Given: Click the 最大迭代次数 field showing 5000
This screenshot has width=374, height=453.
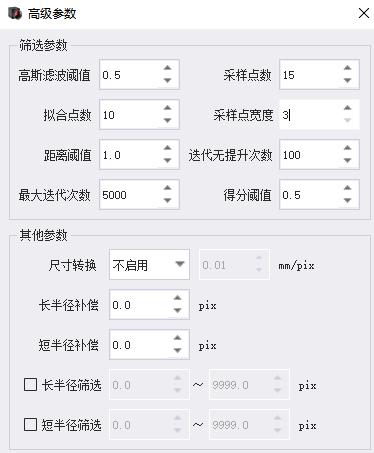Looking at the screenshot, I should pos(129,195).
